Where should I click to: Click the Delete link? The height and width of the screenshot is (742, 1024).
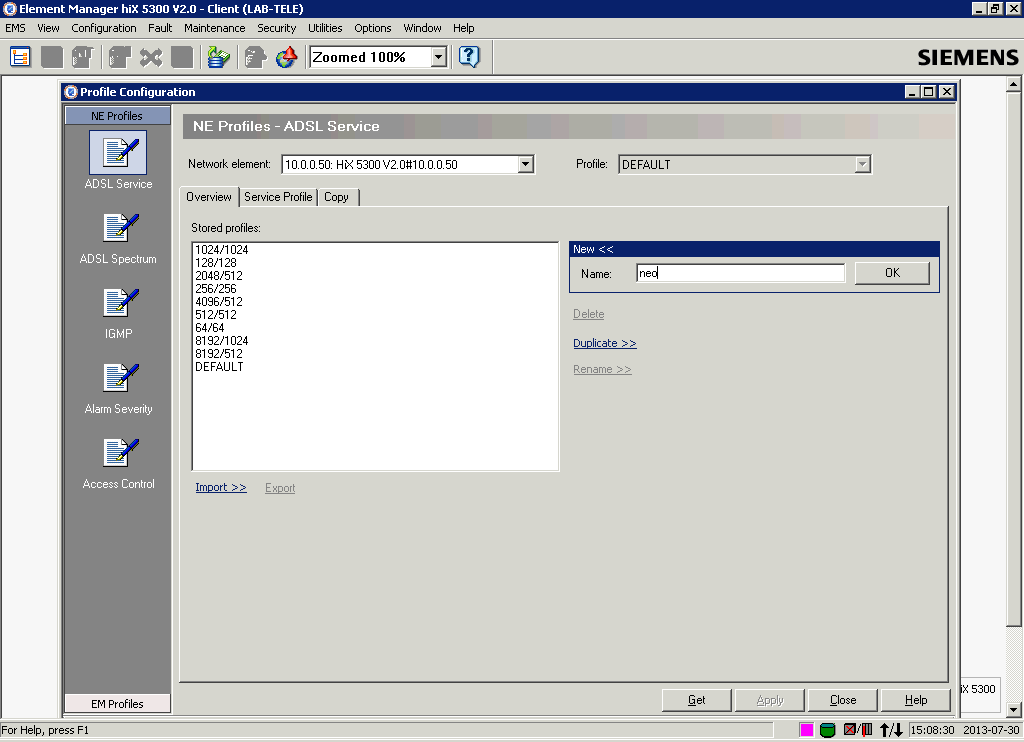pos(588,314)
